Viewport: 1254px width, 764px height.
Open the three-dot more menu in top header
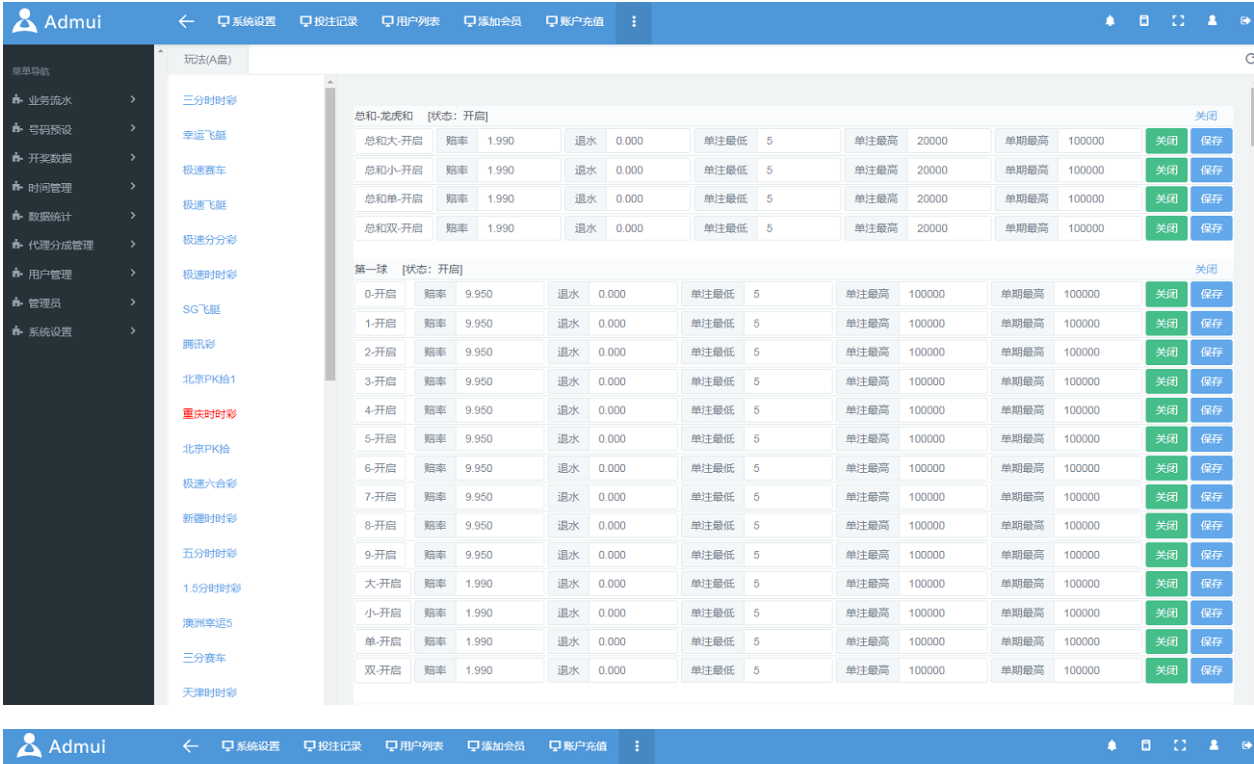click(x=634, y=21)
